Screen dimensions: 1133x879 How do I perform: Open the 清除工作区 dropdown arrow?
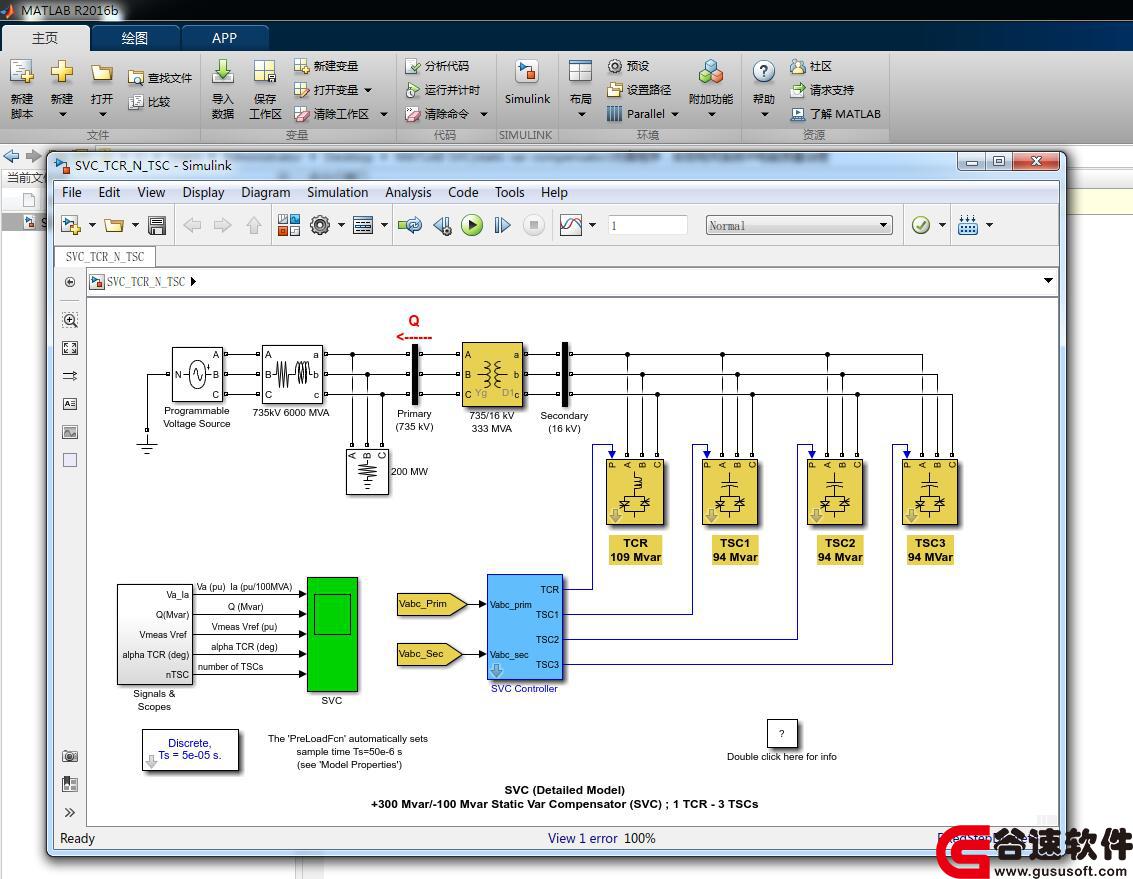(384, 114)
